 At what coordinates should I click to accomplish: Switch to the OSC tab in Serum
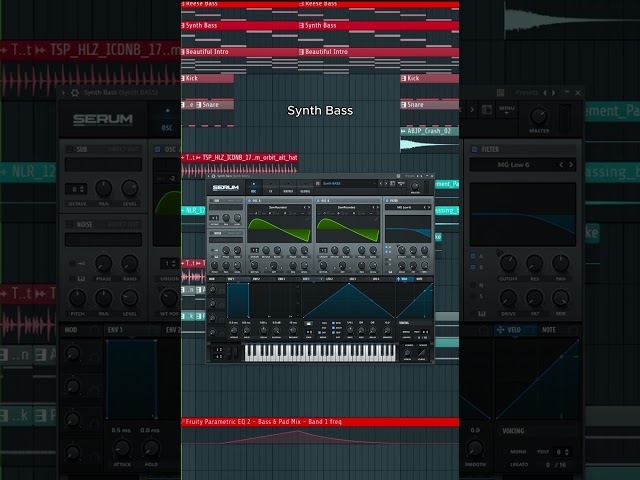tap(253, 188)
